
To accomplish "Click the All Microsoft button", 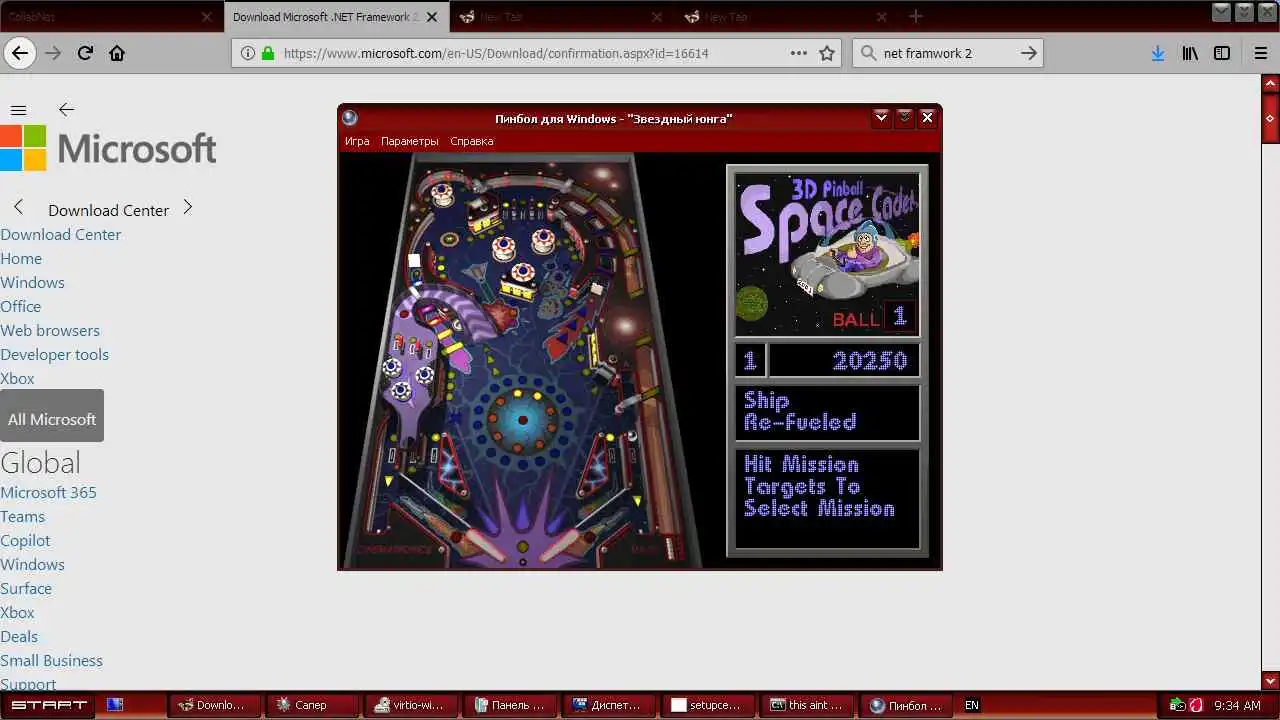I will tap(52, 416).
